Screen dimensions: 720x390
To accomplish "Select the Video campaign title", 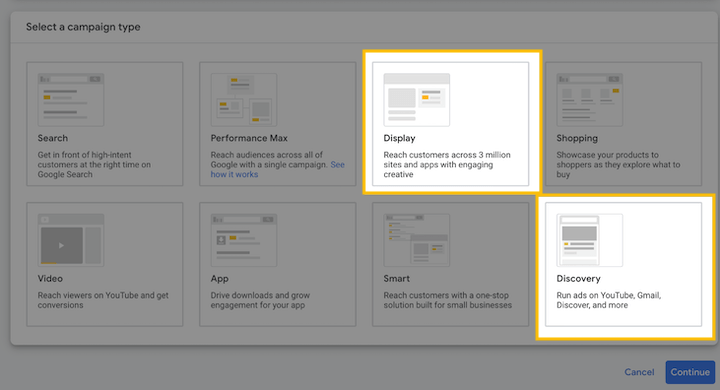I will click(x=50, y=279).
